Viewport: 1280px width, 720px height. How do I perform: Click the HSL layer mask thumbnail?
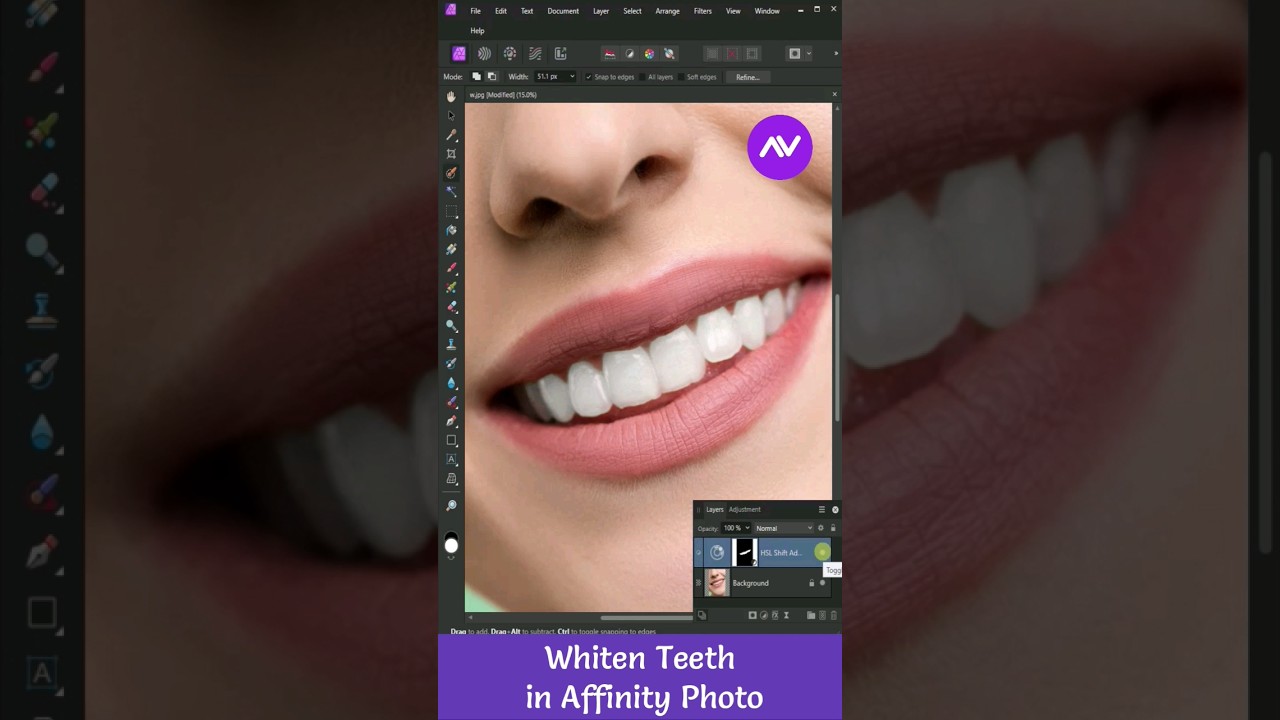(745, 552)
